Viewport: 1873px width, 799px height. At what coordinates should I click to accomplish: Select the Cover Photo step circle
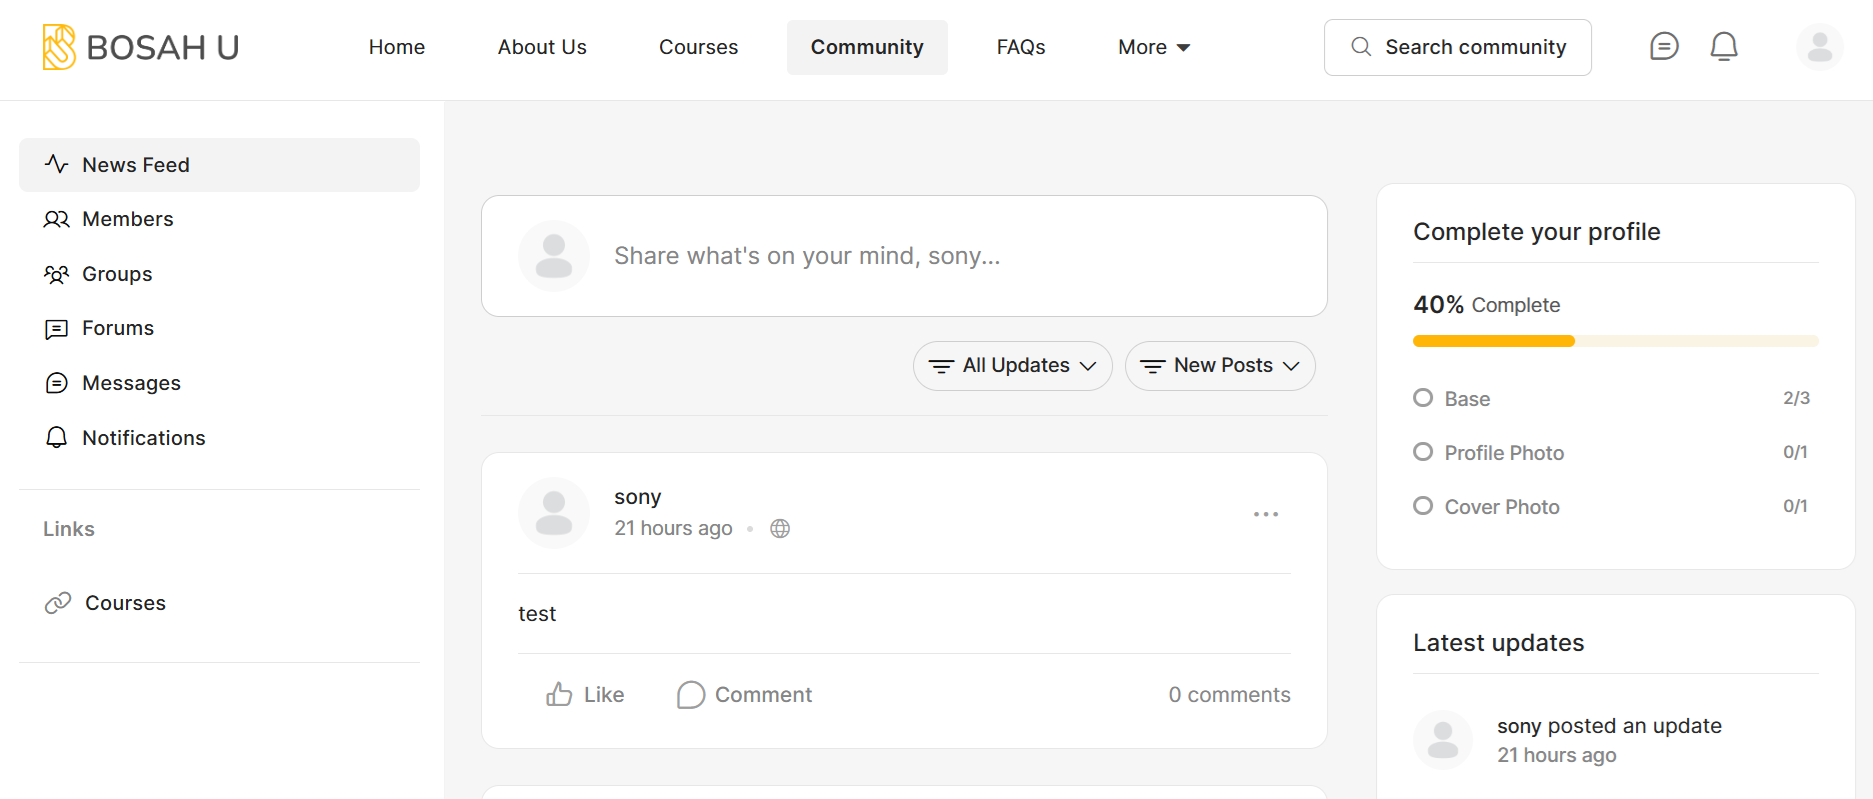click(1423, 506)
